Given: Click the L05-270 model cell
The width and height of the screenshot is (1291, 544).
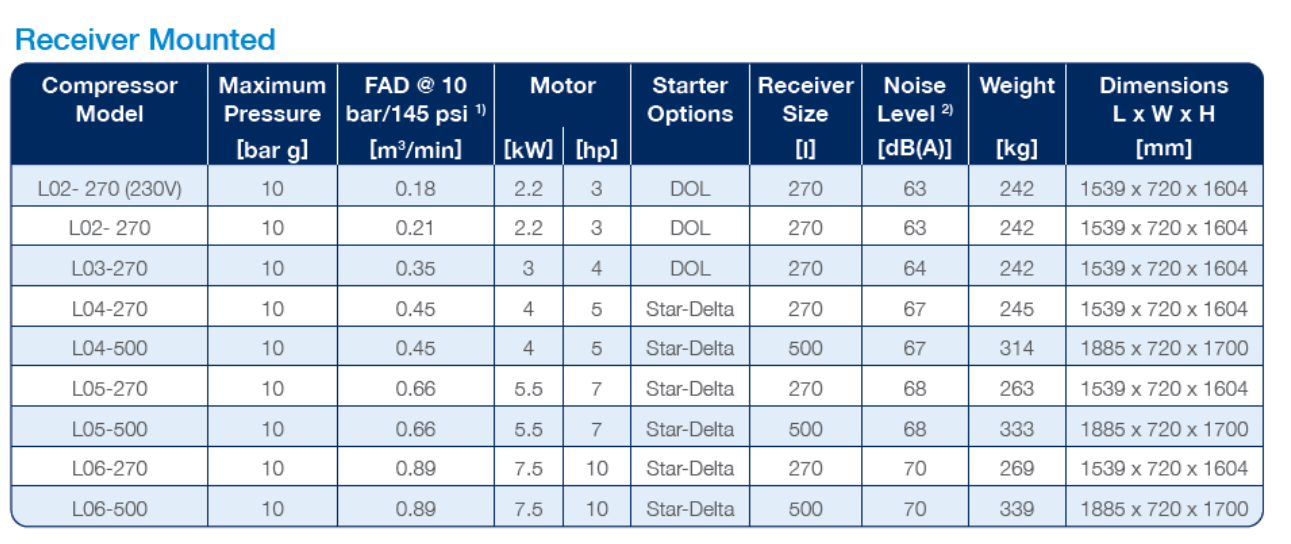Looking at the screenshot, I should pos(110,388).
